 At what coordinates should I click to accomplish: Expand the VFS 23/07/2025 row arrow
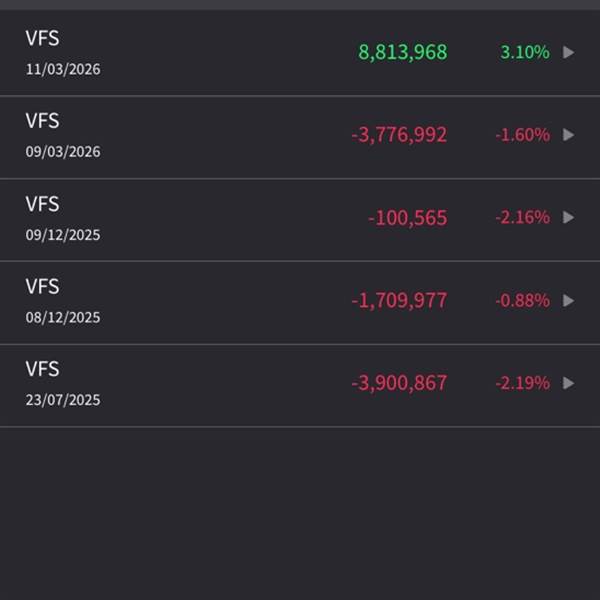[x=569, y=383]
